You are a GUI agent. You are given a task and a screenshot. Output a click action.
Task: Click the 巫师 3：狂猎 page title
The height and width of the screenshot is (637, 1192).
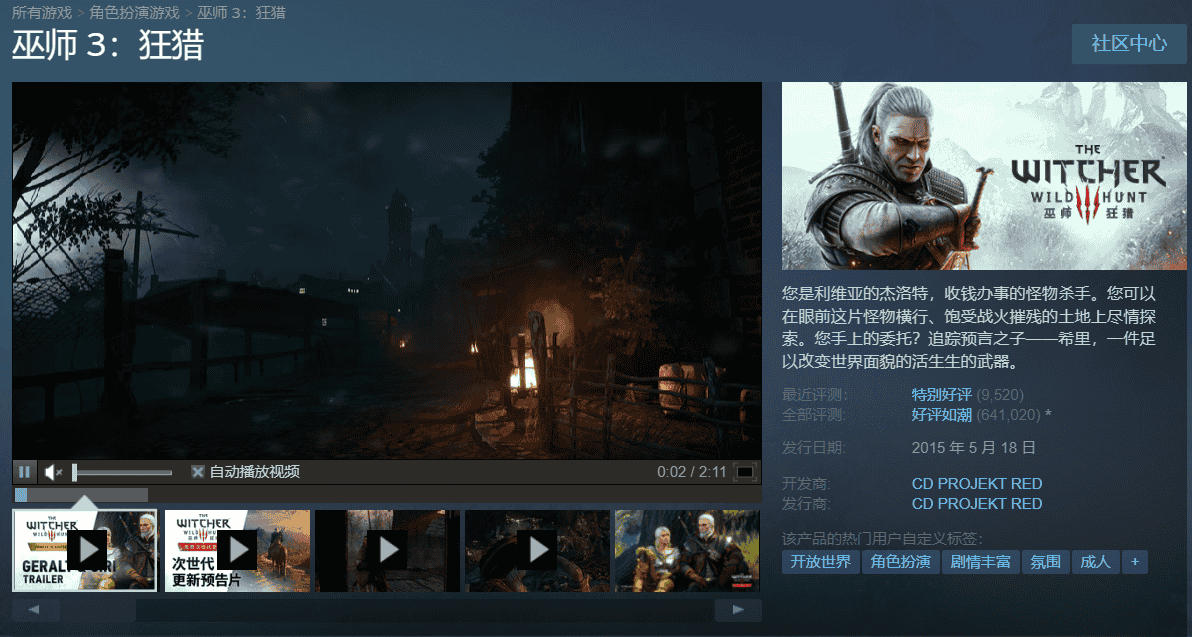108,46
